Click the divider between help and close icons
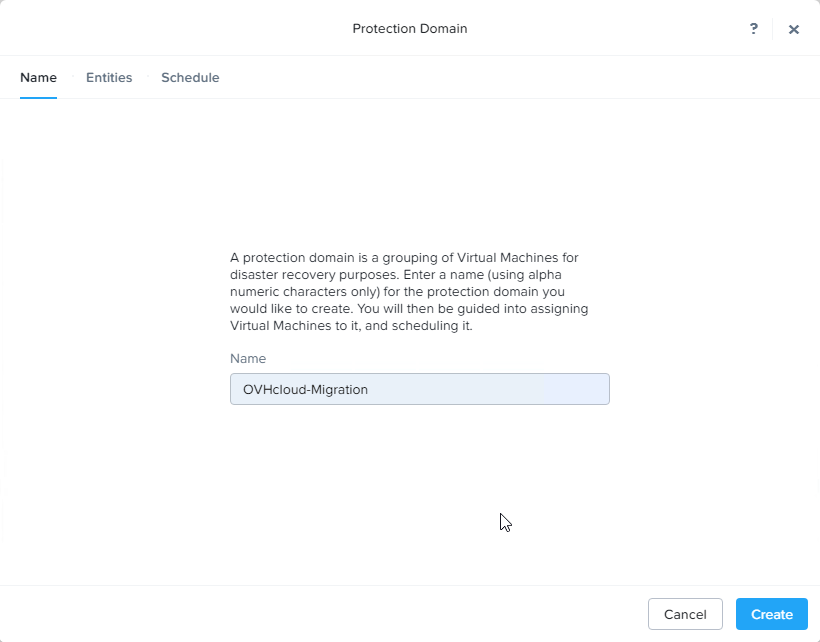 tap(772, 29)
